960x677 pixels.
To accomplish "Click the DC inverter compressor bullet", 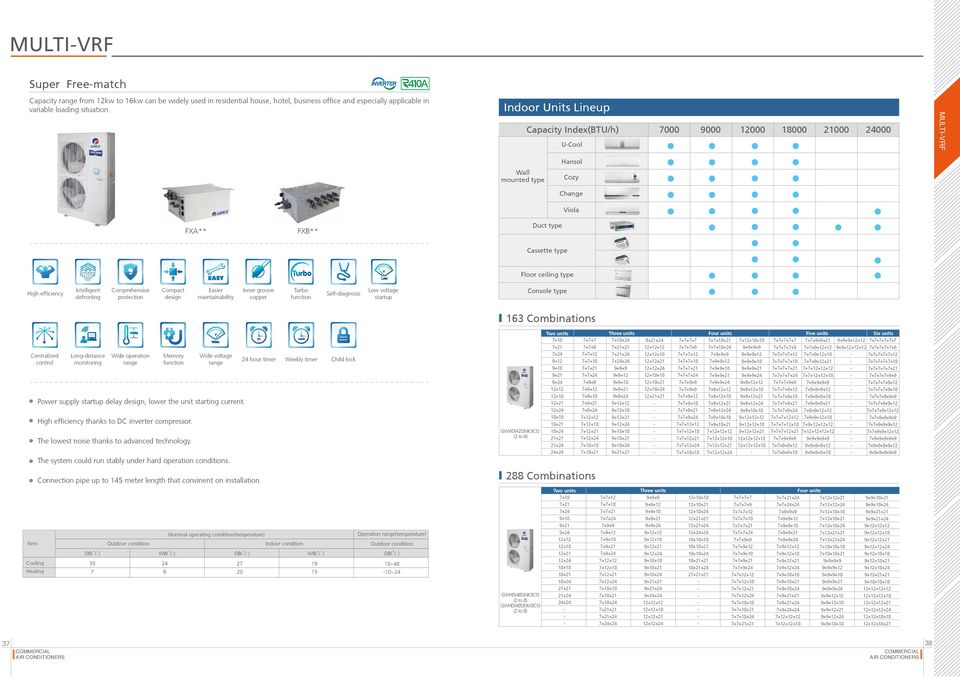I will [x=114, y=421].
